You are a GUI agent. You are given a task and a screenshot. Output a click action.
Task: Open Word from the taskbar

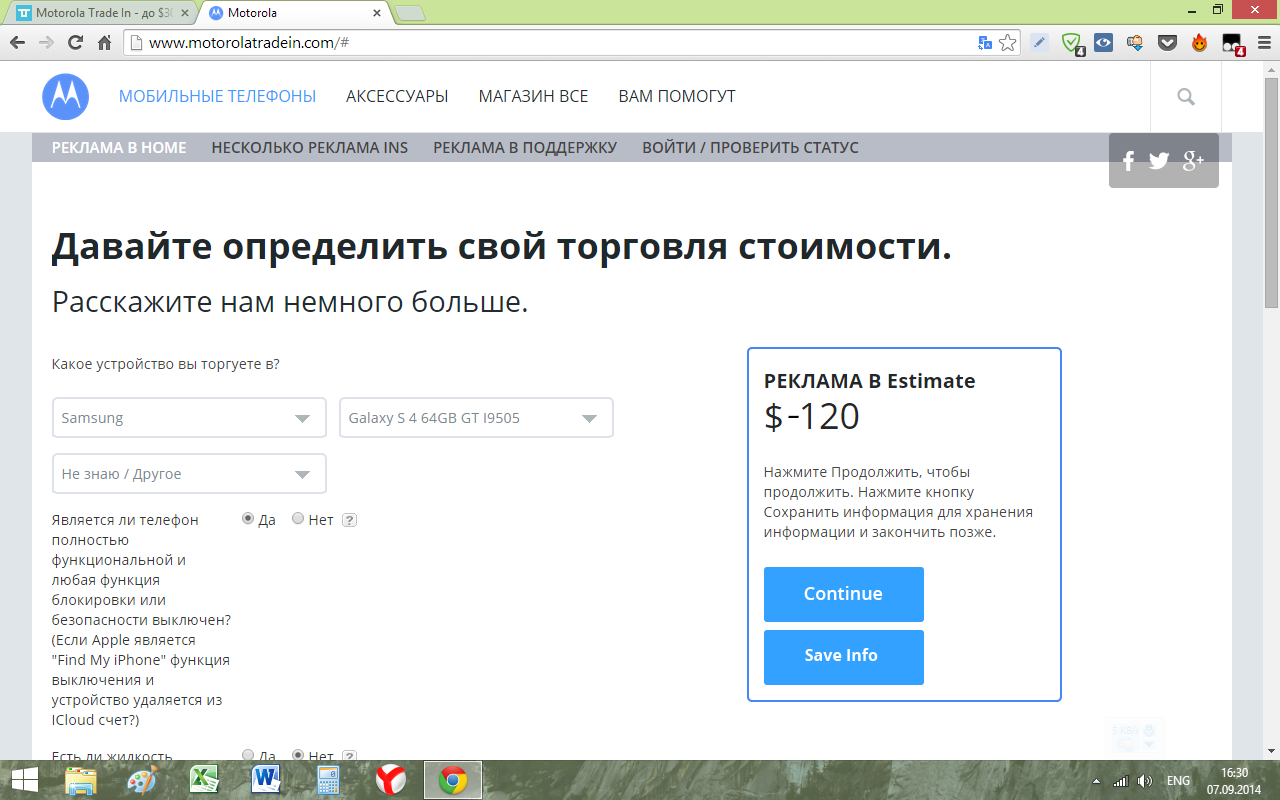(266, 780)
